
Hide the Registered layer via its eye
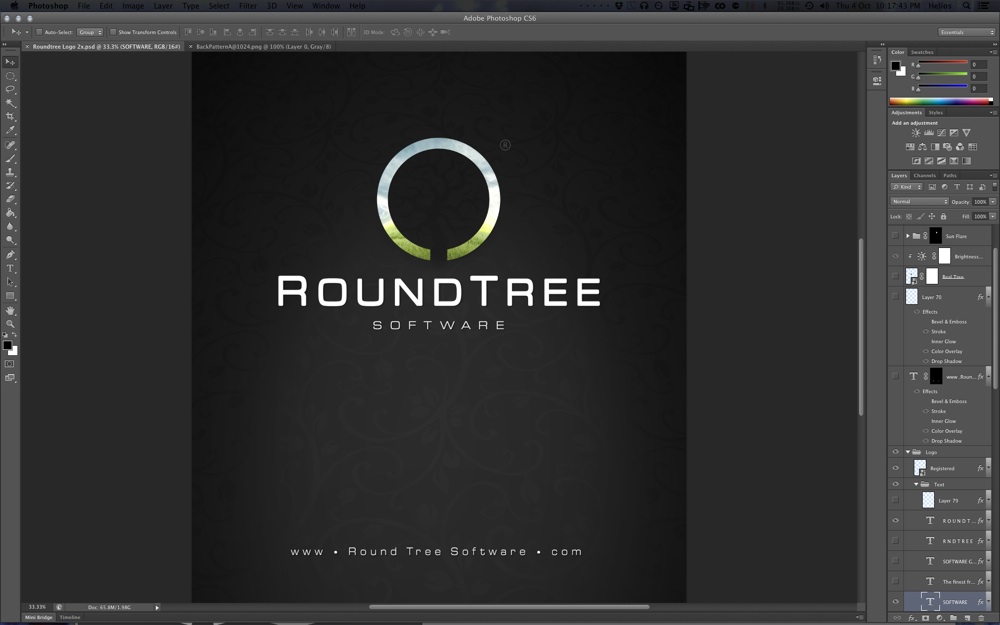click(895, 468)
